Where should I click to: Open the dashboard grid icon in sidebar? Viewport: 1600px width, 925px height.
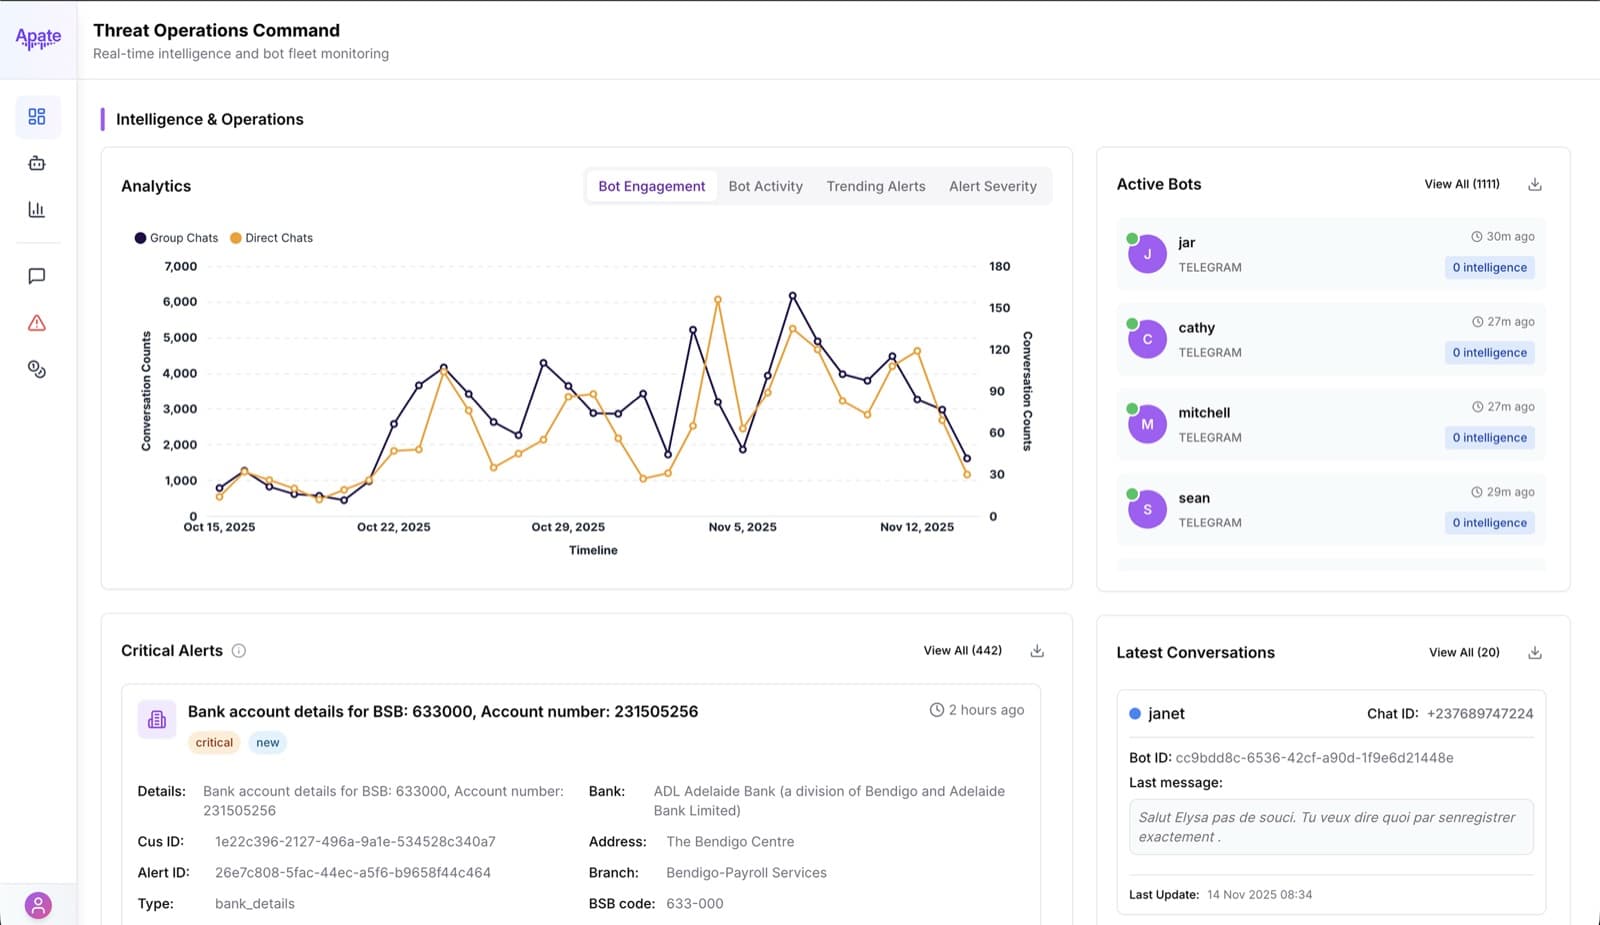click(x=37, y=117)
